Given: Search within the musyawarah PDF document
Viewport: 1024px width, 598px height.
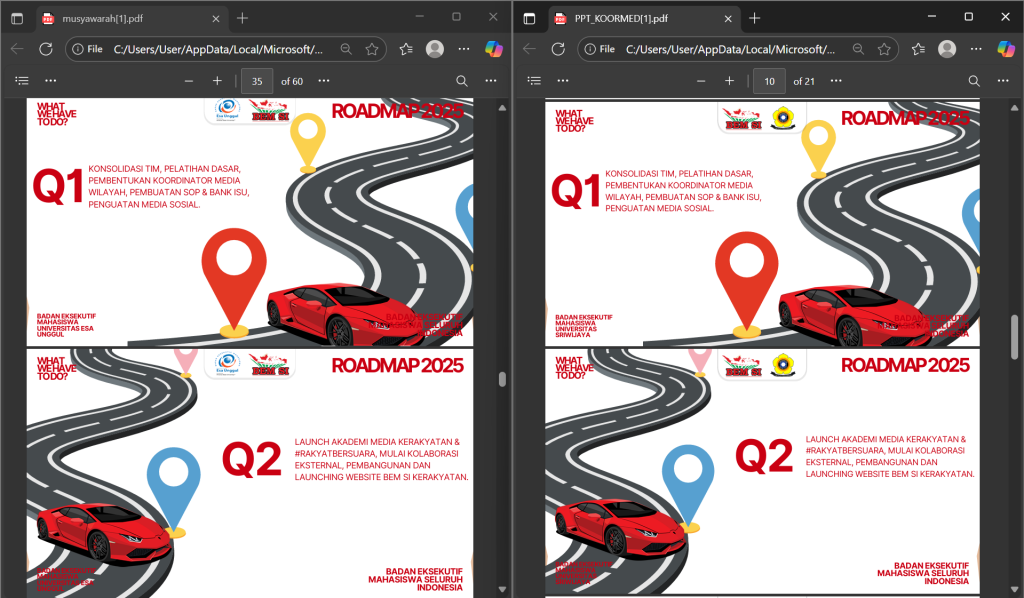Looking at the screenshot, I should click(462, 81).
